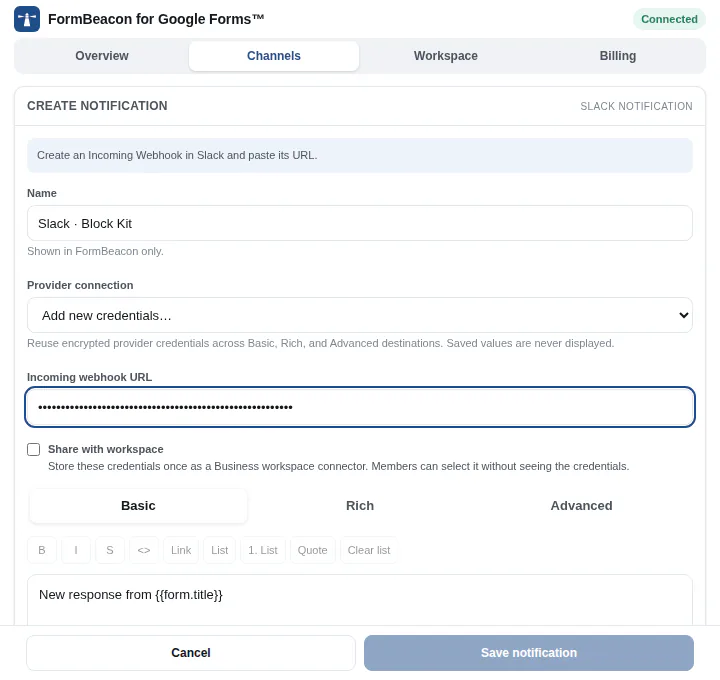Click the 'Store these credentials once' description

[x=338, y=466]
